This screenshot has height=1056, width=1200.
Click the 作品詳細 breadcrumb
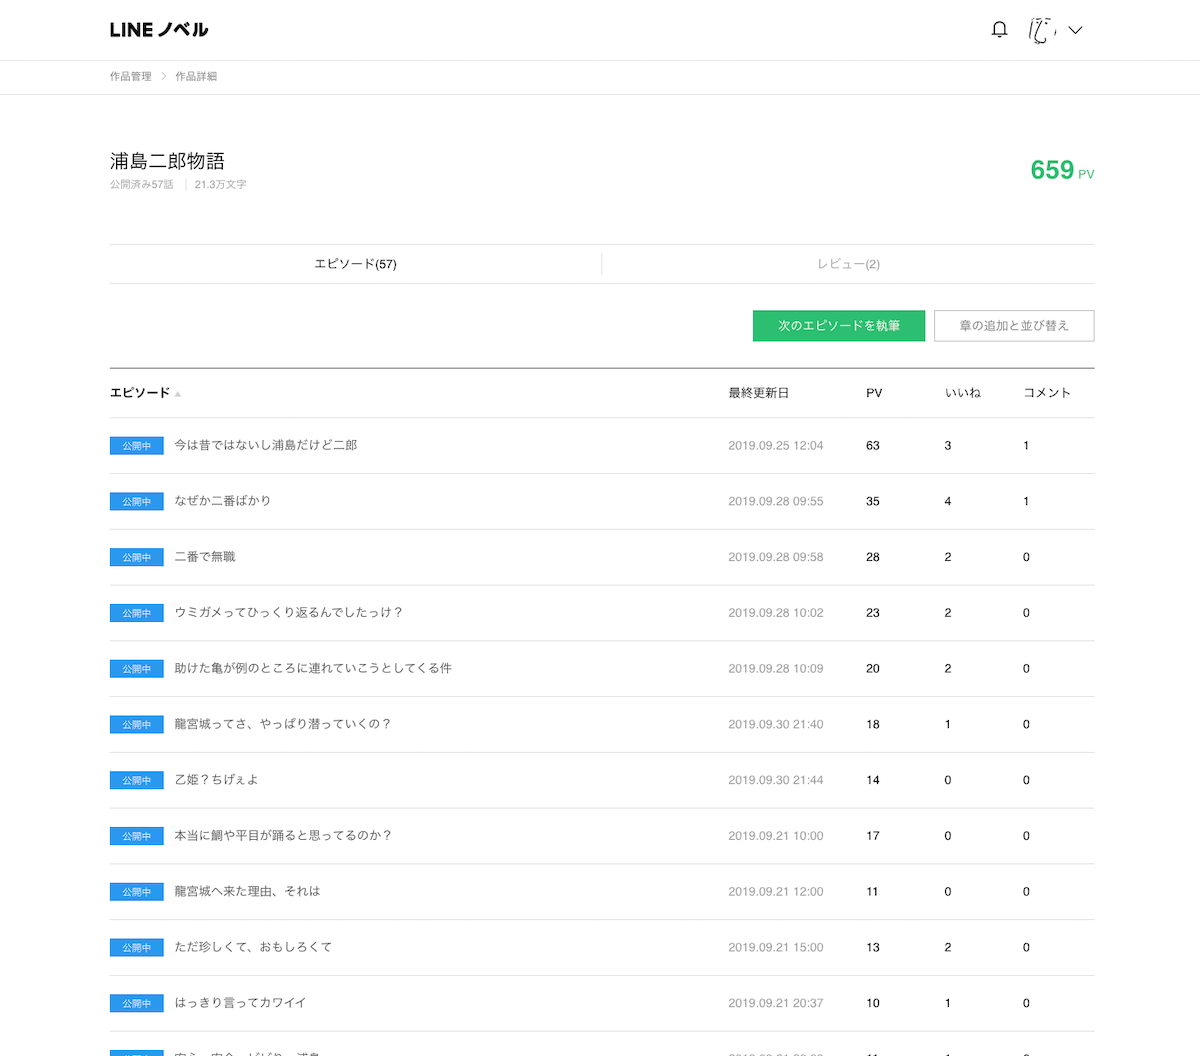pyautogui.click(x=196, y=76)
